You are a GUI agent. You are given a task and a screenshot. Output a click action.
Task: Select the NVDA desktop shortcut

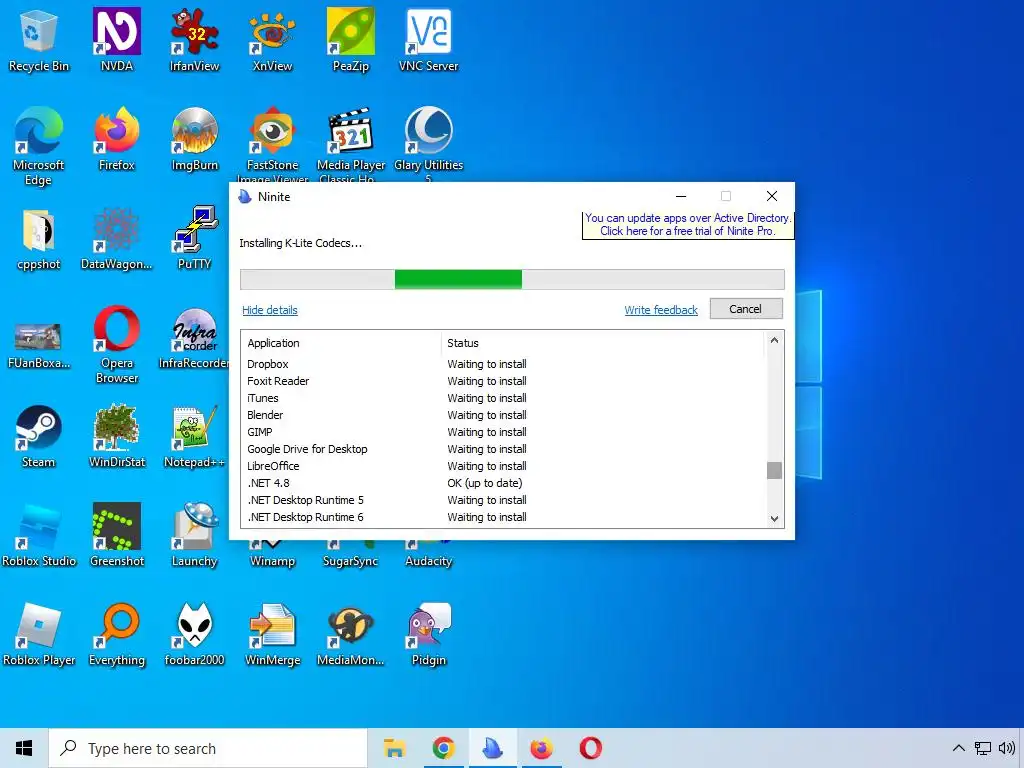pyautogui.click(x=116, y=39)
